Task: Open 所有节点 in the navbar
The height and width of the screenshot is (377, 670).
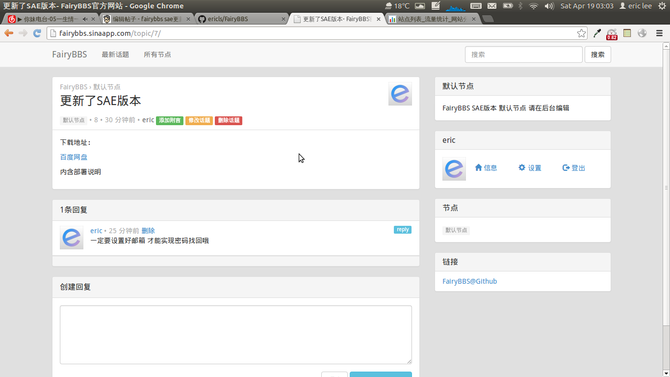Action: tap(157, 54)
